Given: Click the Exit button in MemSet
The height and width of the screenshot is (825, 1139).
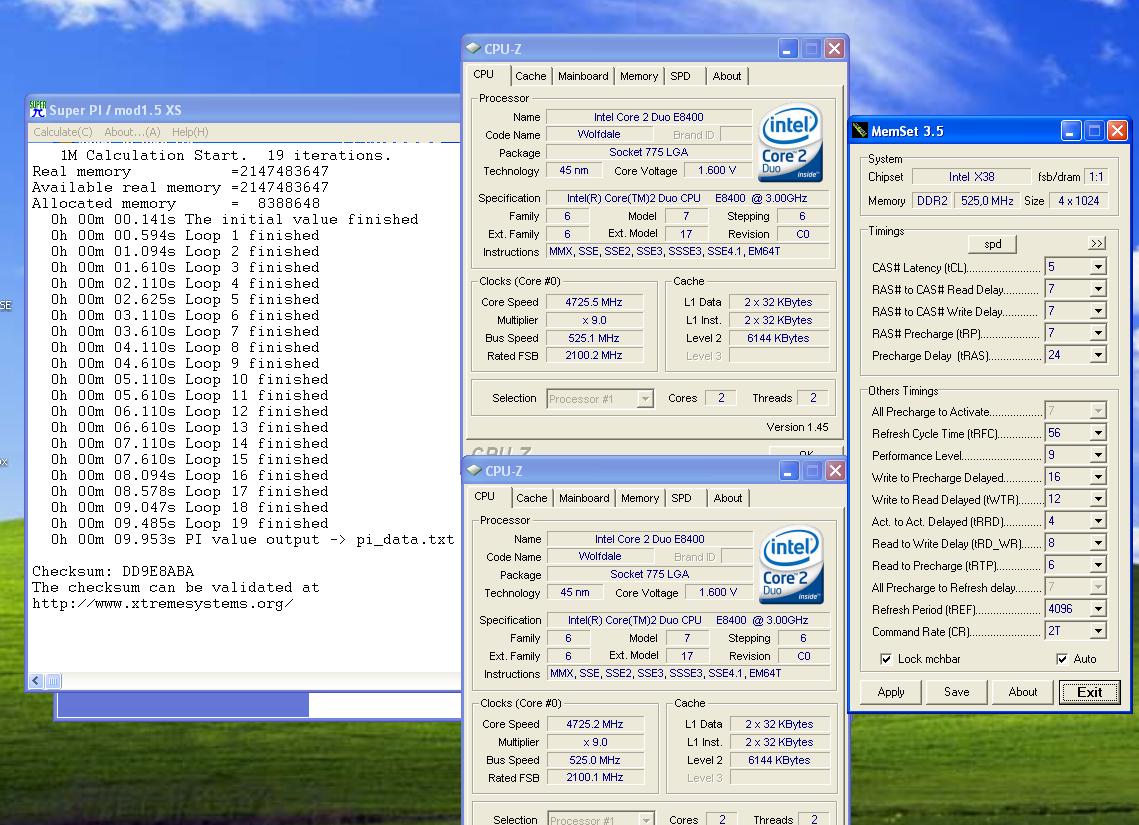Looking at the screenshot, I should (x=1090, y=692).
